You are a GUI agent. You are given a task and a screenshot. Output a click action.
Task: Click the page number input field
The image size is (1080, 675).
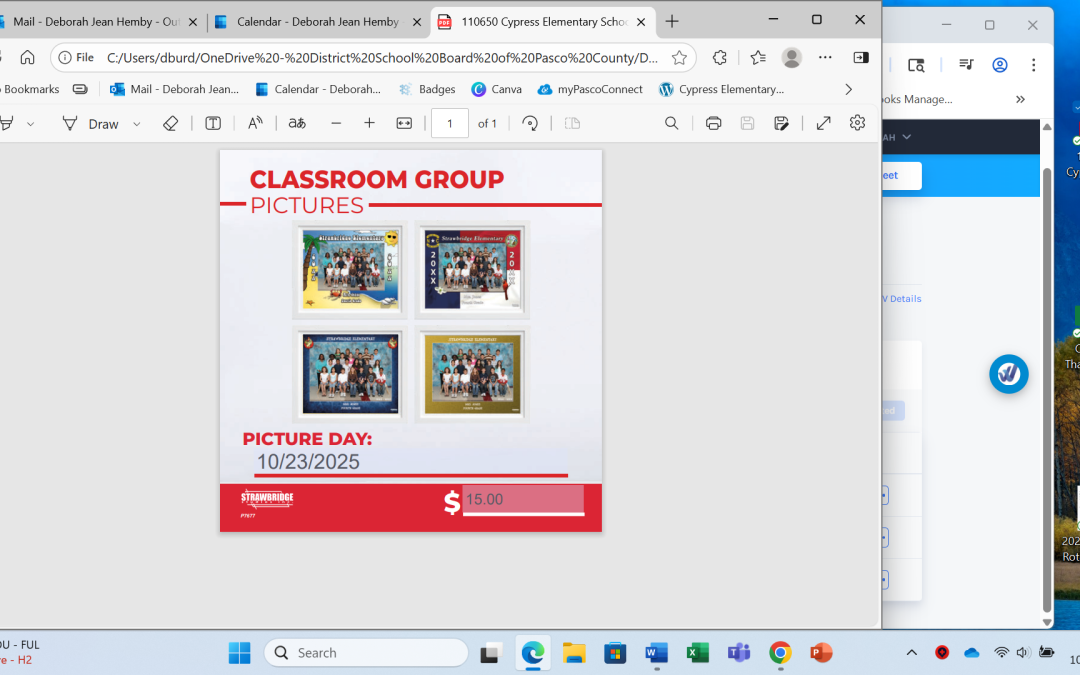click(450, 123)
